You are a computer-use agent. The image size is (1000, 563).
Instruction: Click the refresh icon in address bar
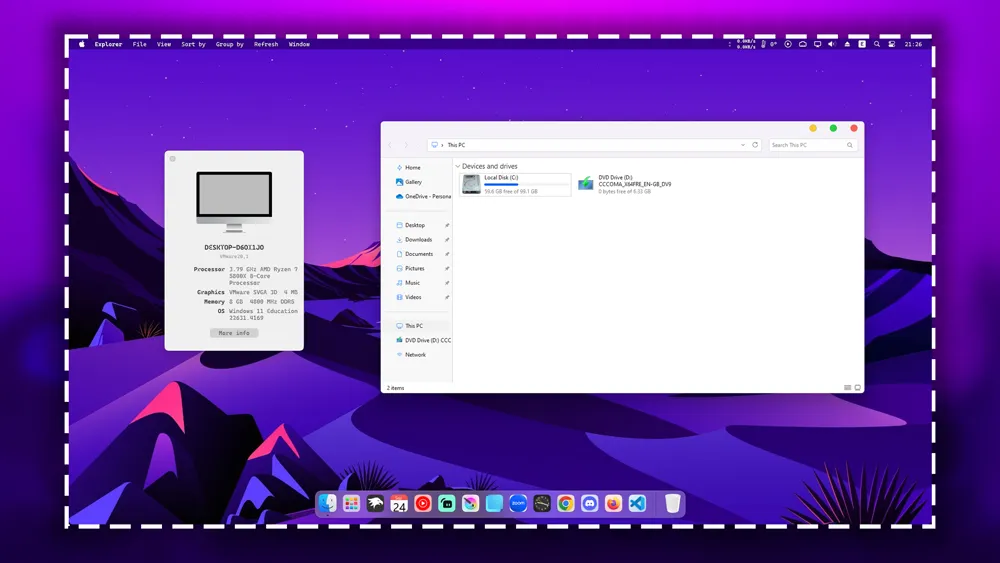[755, 145]
